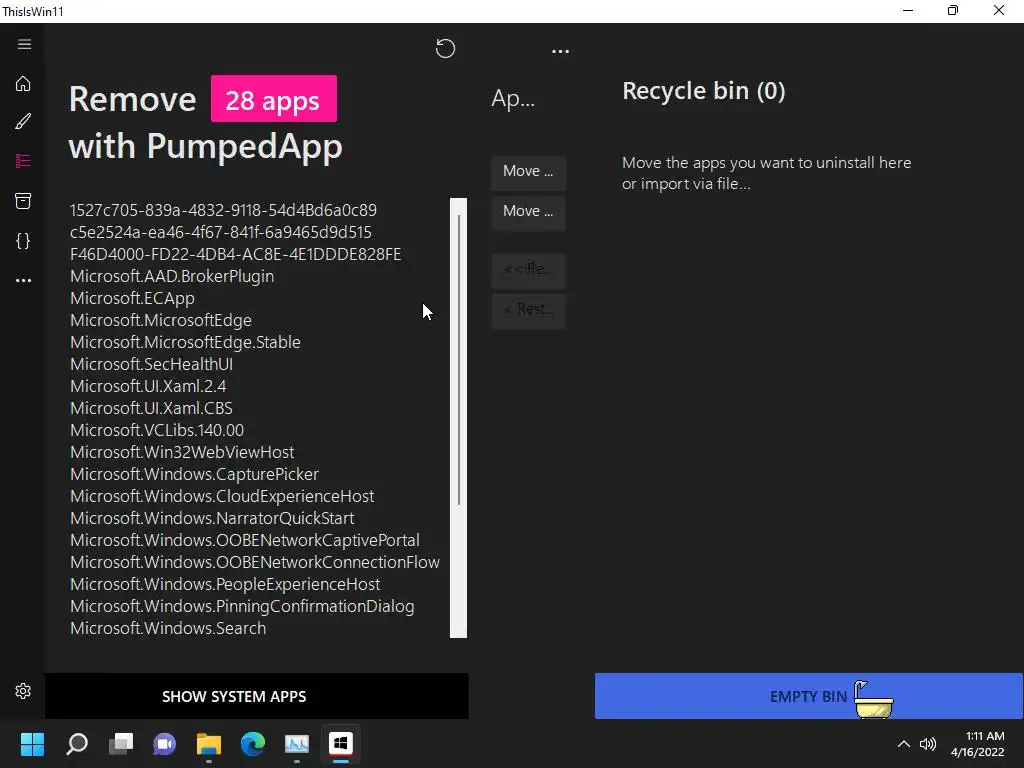This screenshot has height=768, width=1024.
Task: Select Microsoft.MicrosoftEdge entry
Action: (x=161, y=321)
